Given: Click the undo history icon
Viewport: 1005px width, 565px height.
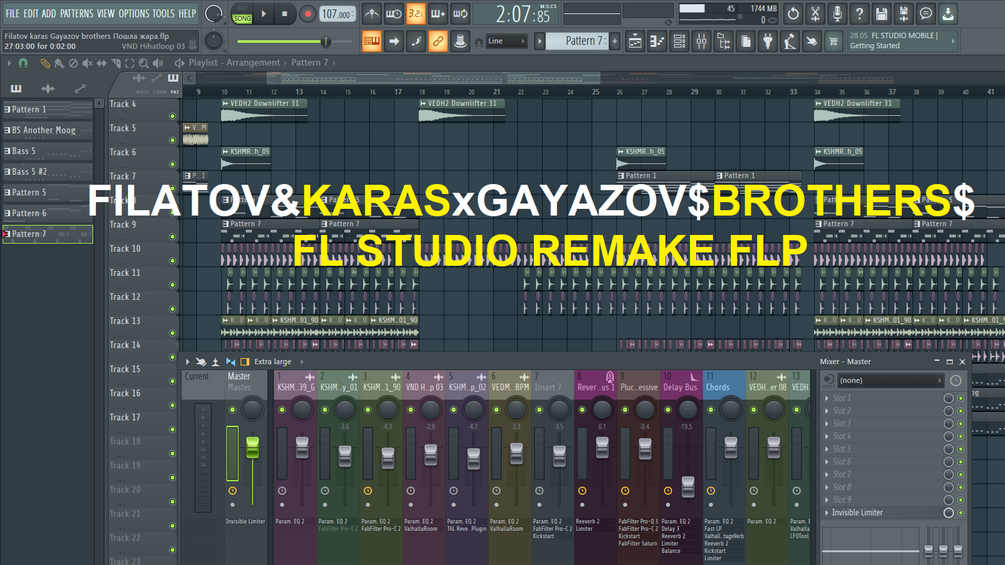Looking at the screenshot, I should [793, 13].
